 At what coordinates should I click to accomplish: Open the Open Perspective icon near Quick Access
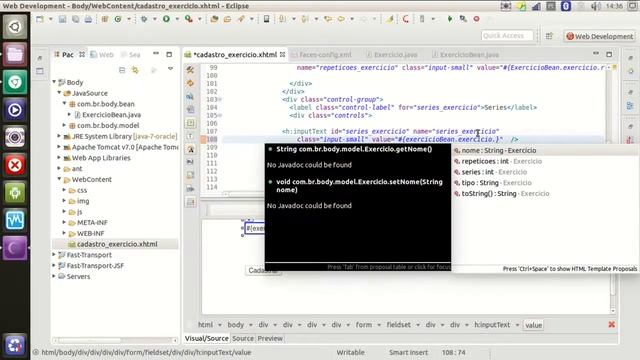549,36
